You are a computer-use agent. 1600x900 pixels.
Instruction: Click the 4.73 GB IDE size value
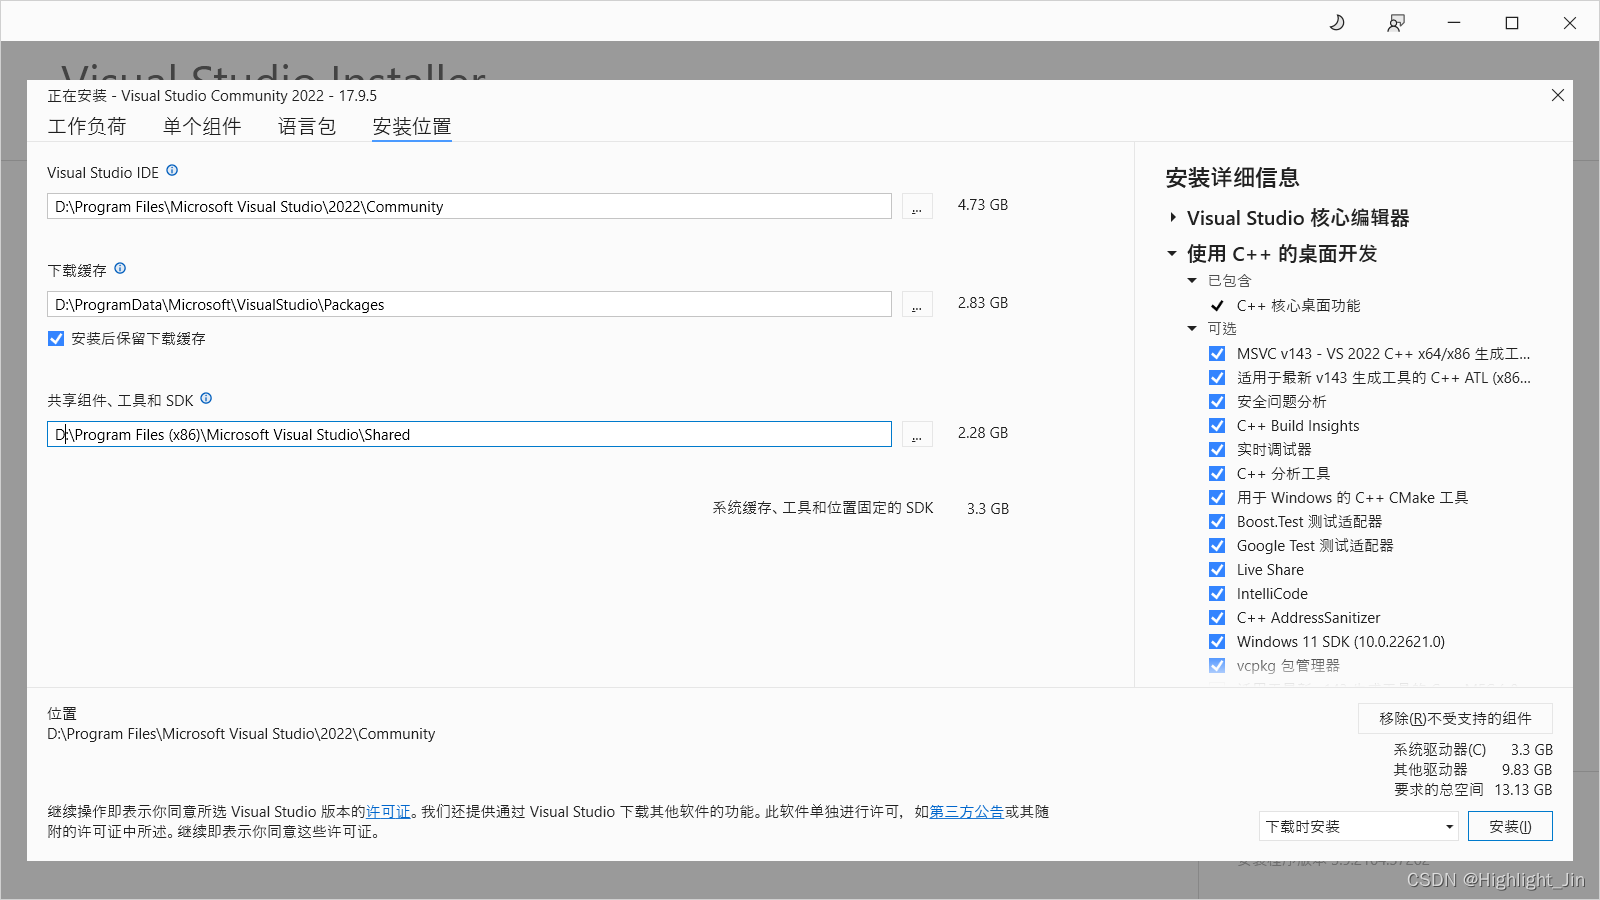tap(983, 205)
